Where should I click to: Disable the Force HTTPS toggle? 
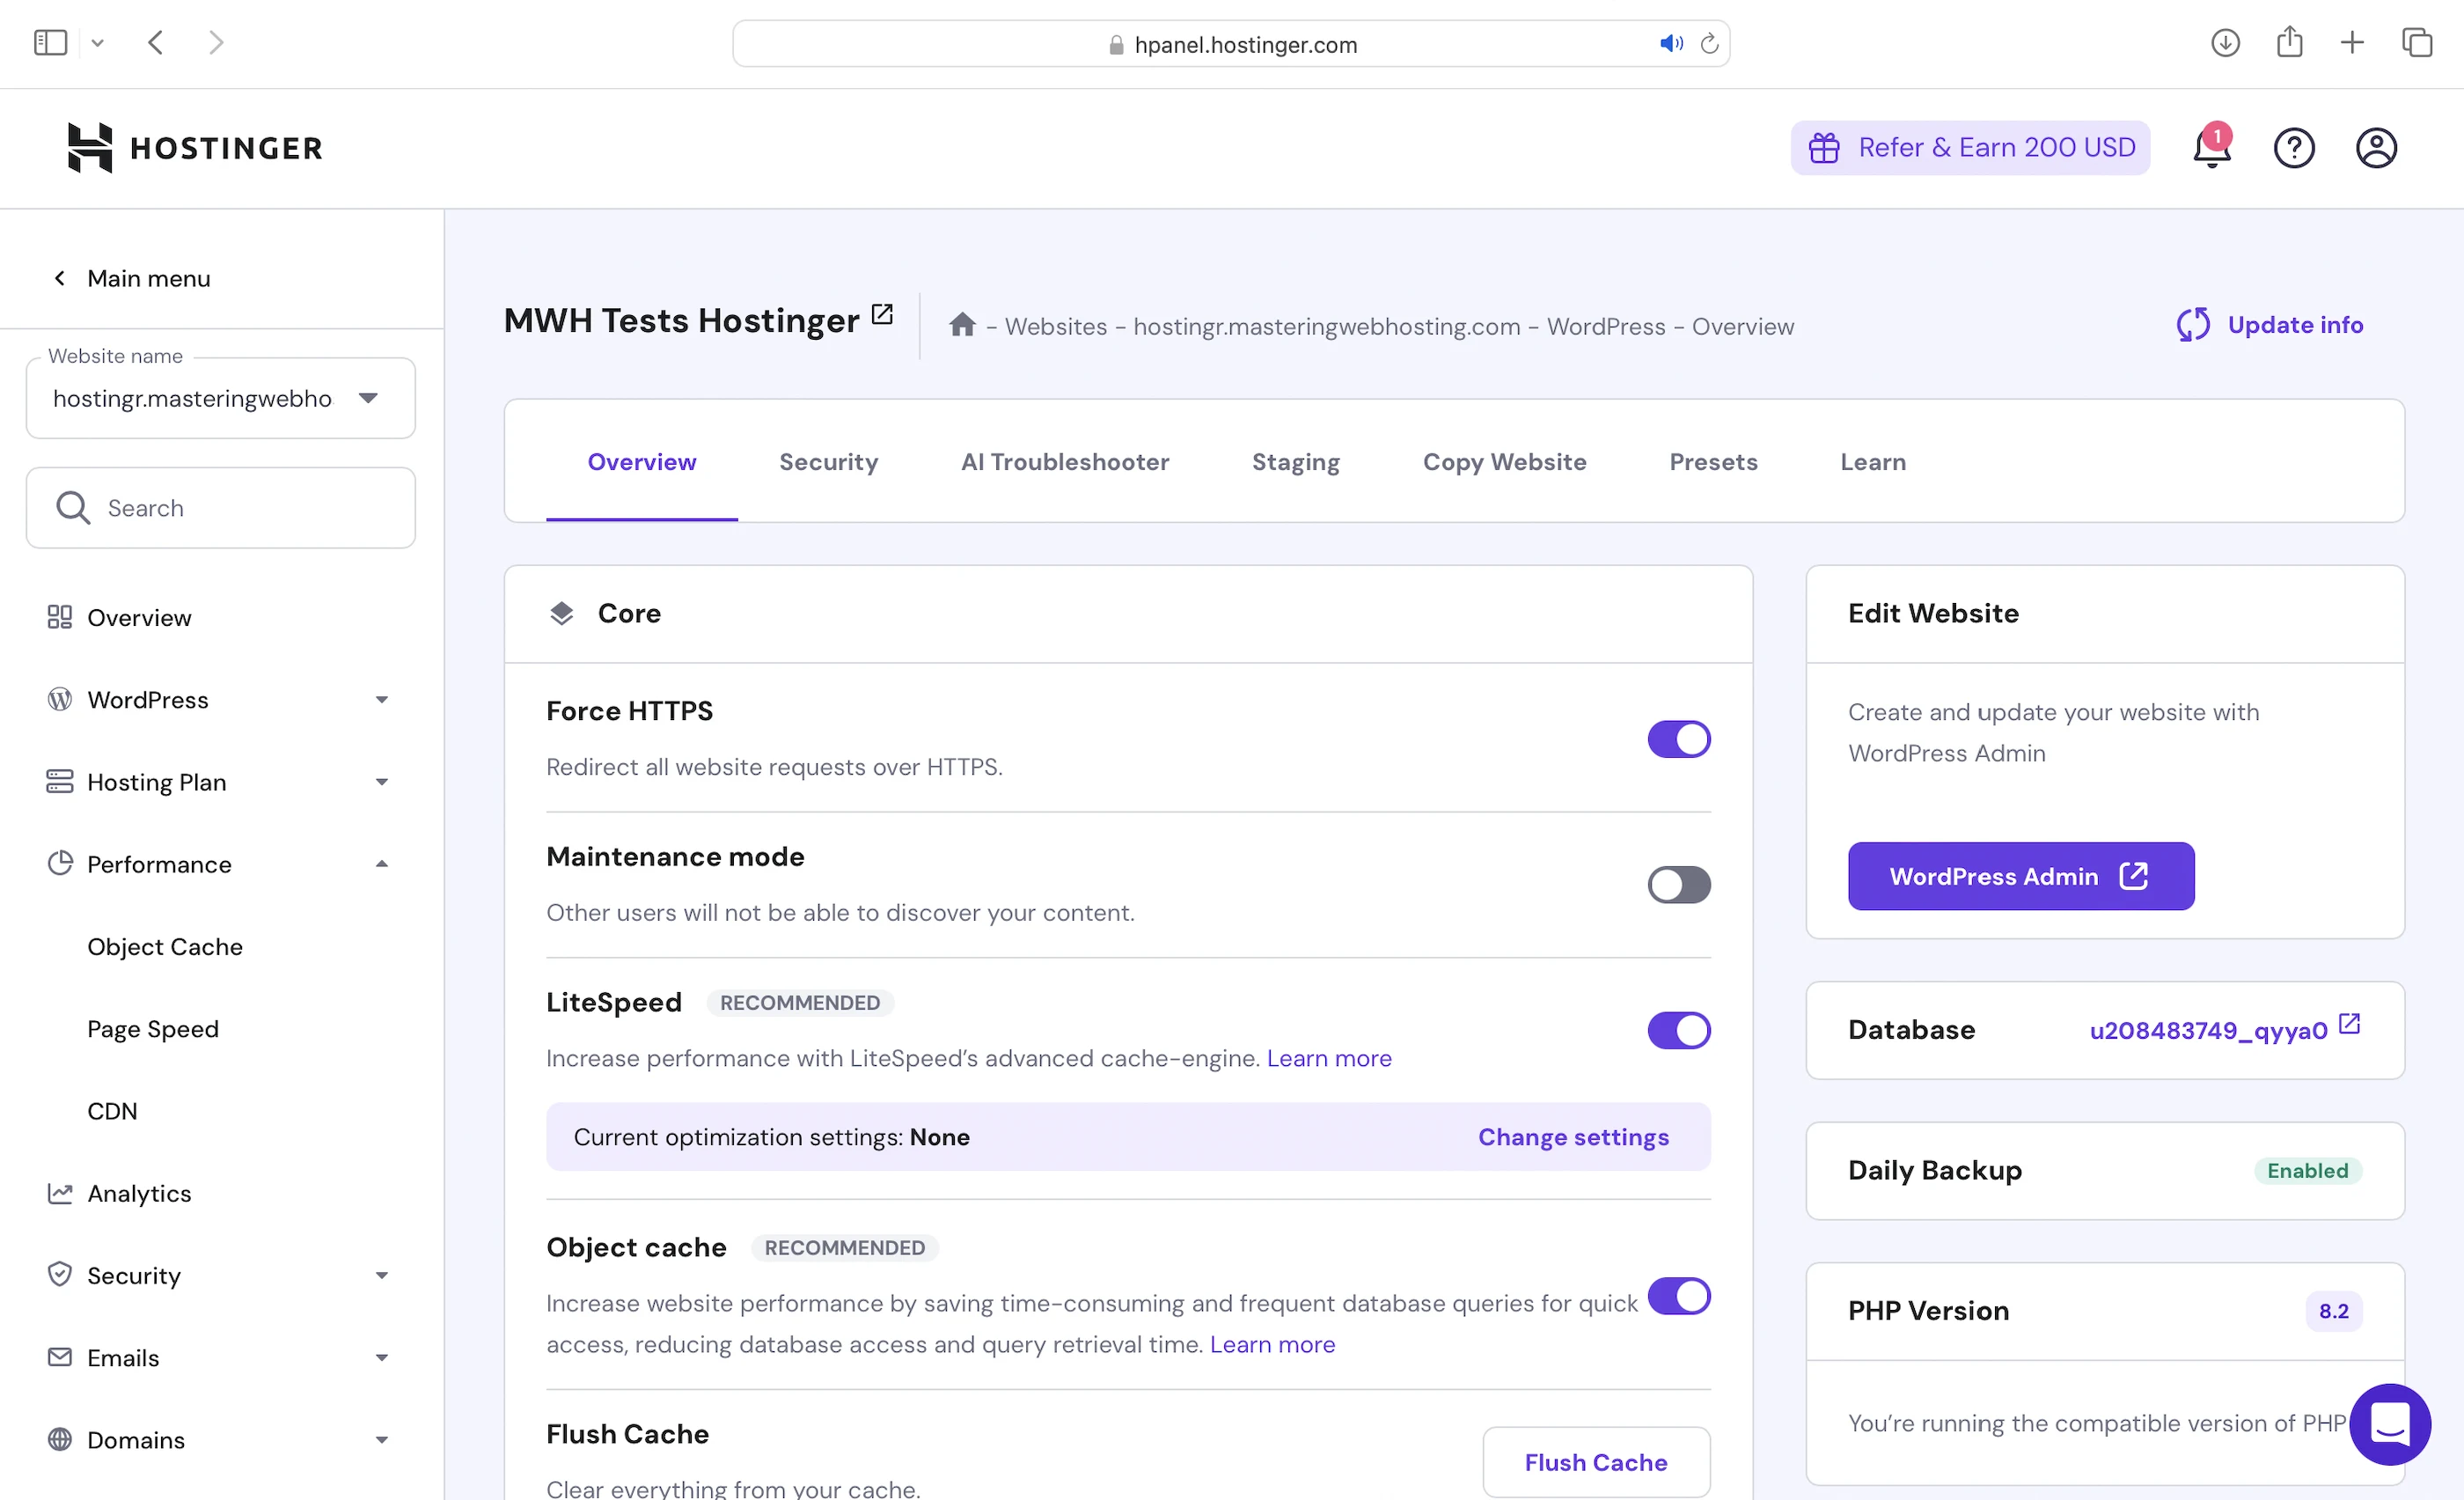1678,740
